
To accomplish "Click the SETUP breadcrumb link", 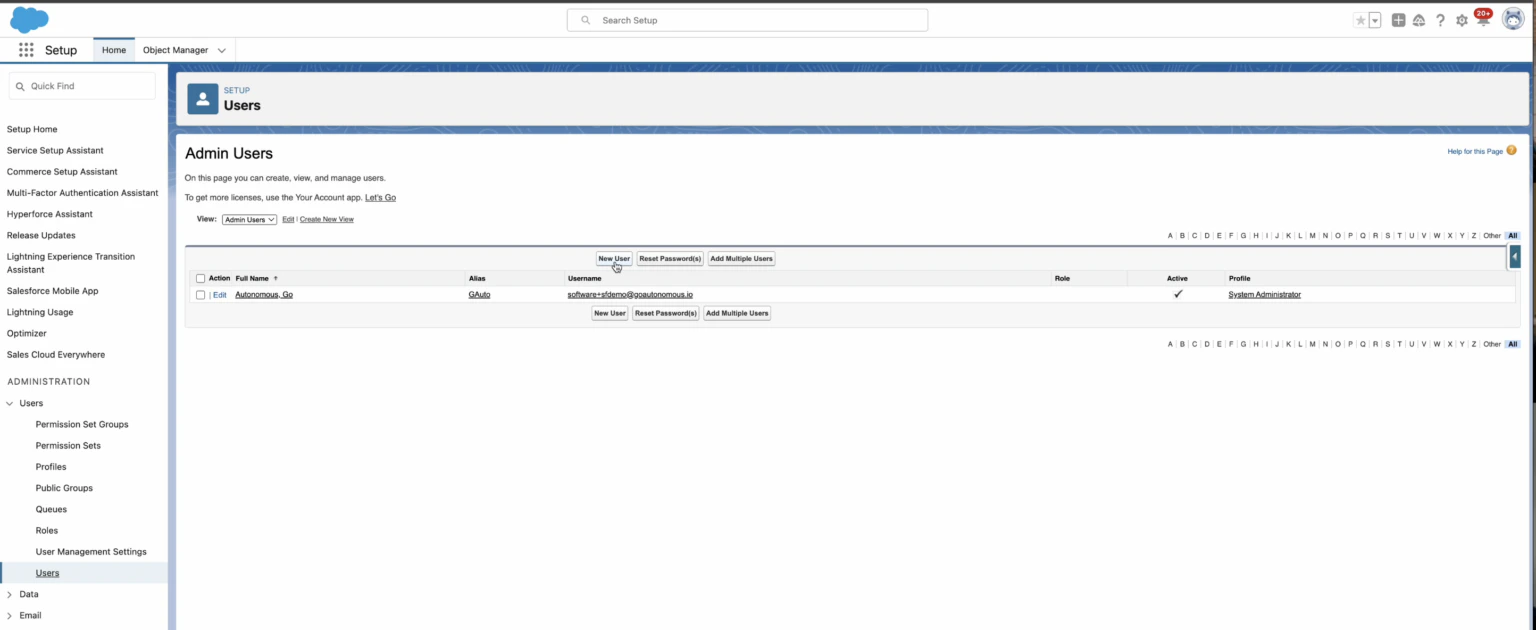I will pos(237,90).
